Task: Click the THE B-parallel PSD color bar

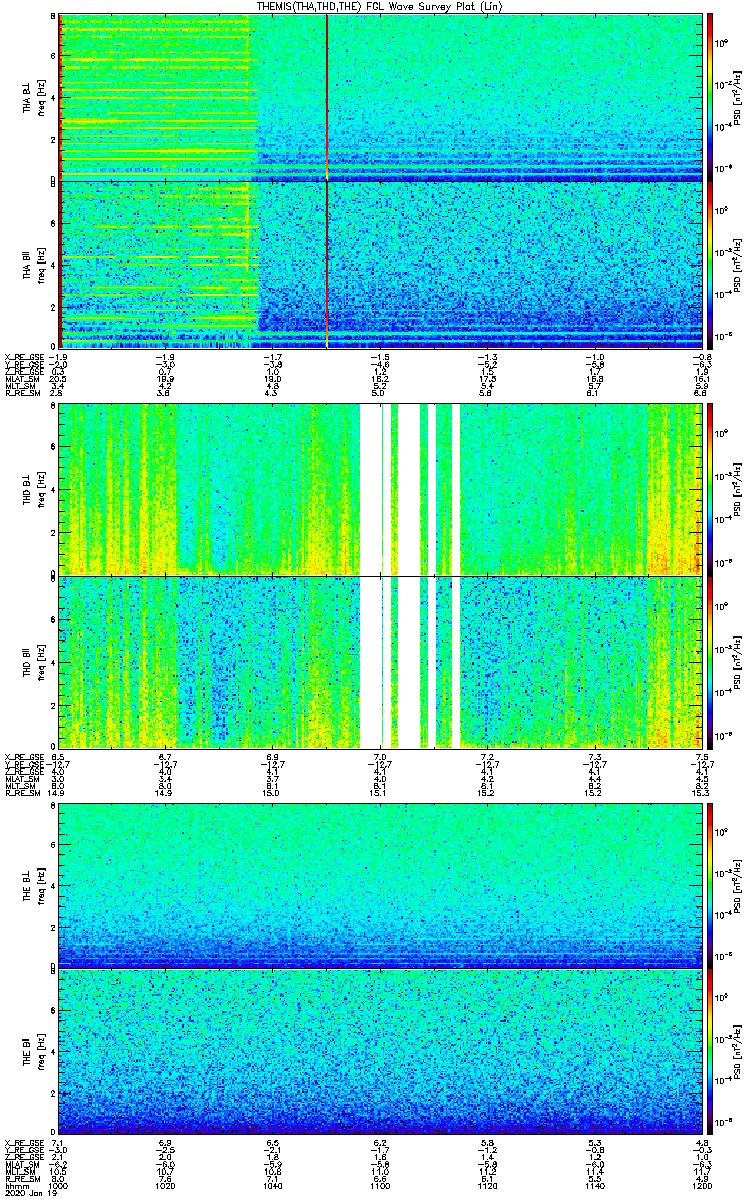Action: (710, 1052)
